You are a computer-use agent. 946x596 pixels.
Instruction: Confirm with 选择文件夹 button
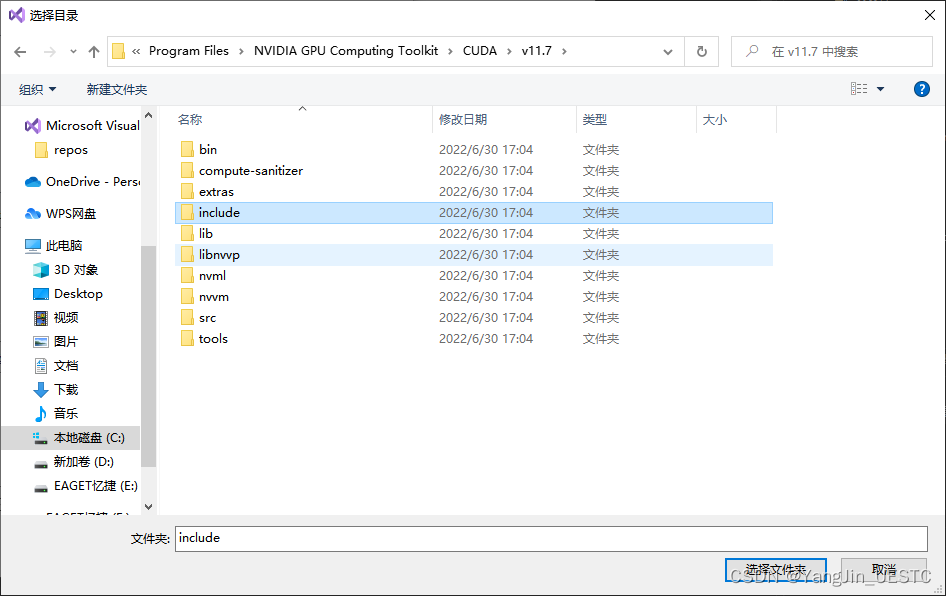click(x=775, y=569)
